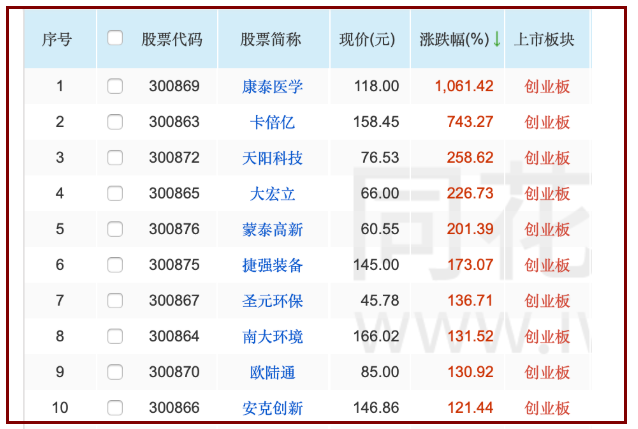This screenshot has height=429, width=638.
Task: Click the green sort arrow on 涨跌幅
Action: 496,39
